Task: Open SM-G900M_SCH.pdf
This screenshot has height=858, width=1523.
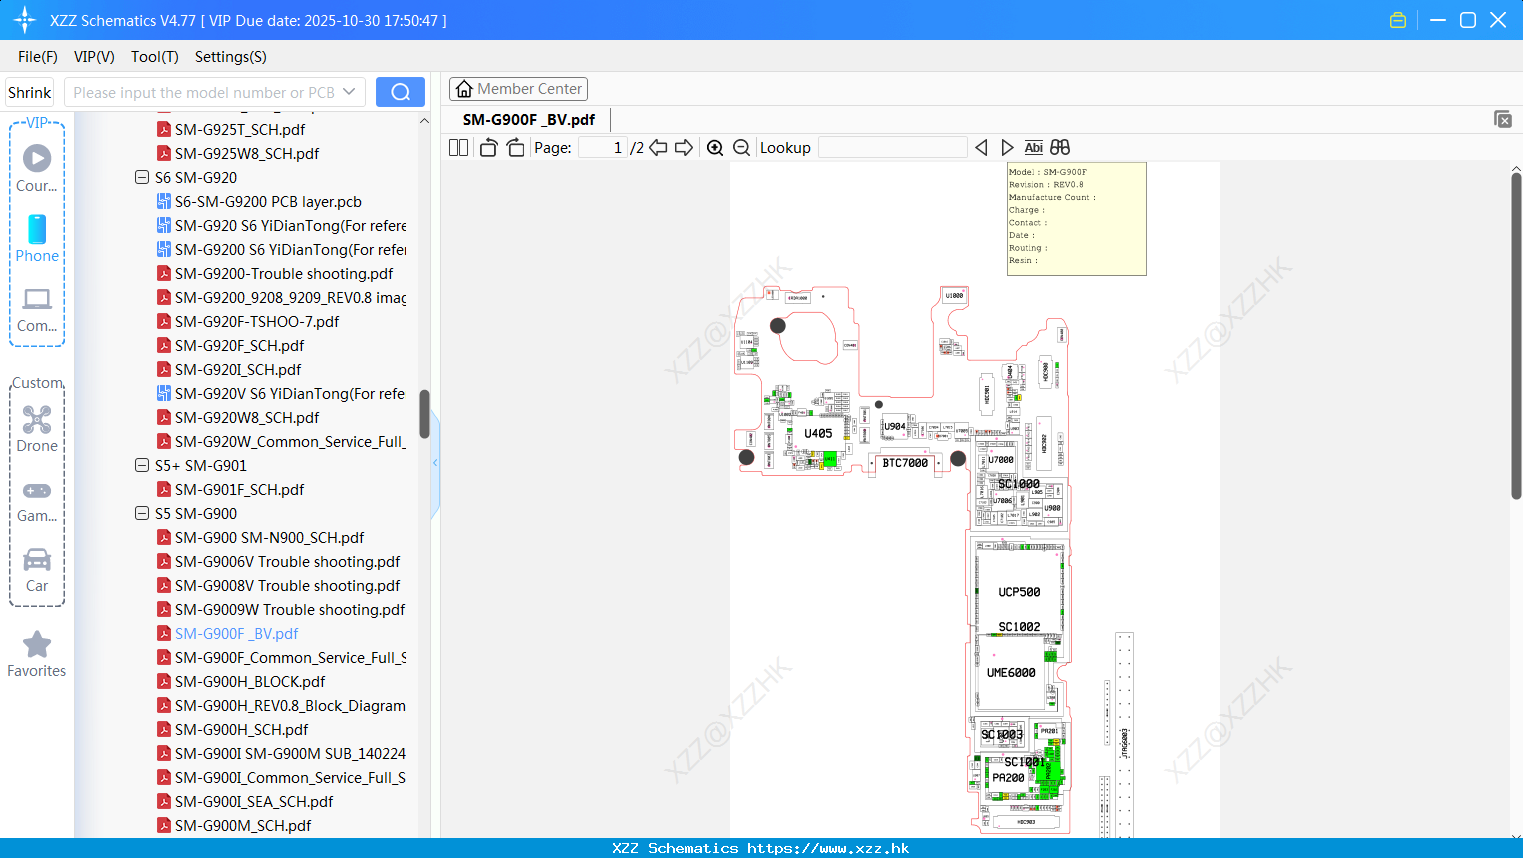Action: coord(243,825)
